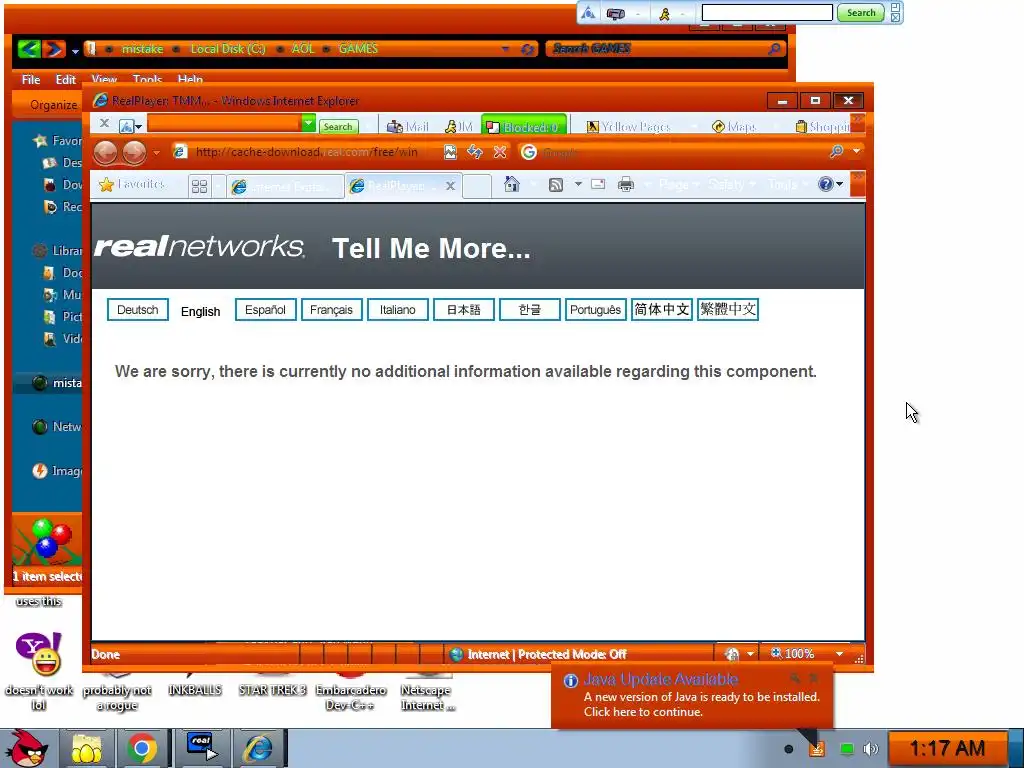Viewport: 1024px width, 768px height.
Task: Open the Favorites star button in IE
Action: pyautogui.click(x=131, y=185)
